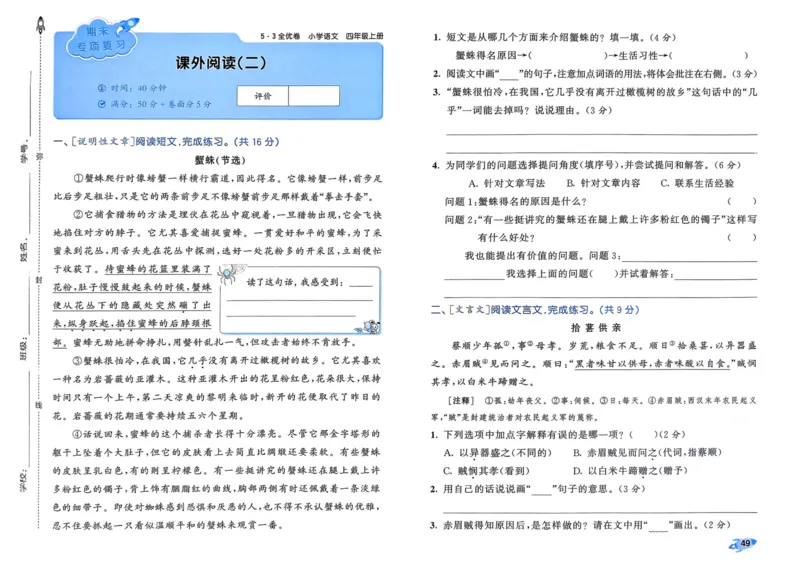Click the blank parentheses after 蟹蛛得名原因→
Image resolution: width=800 pixels, height=566 pixels.
click(x=568, y=56)
